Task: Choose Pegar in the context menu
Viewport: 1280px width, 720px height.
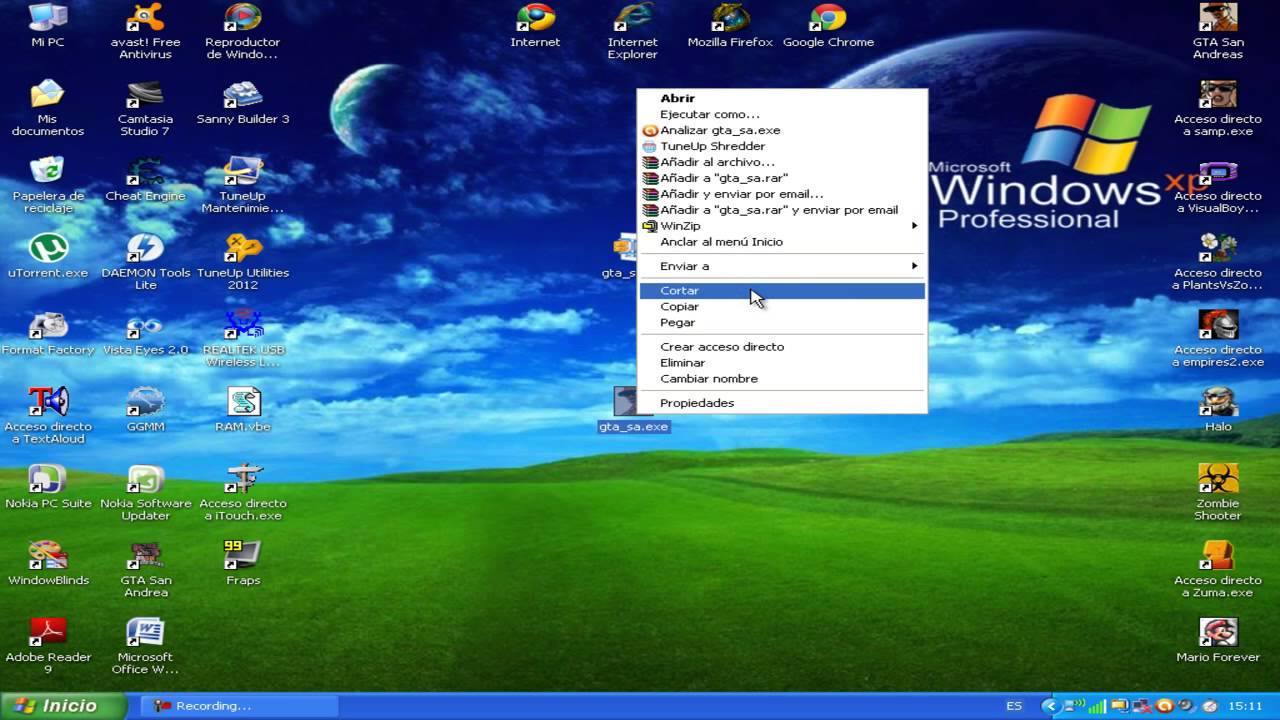Action: 782,323
